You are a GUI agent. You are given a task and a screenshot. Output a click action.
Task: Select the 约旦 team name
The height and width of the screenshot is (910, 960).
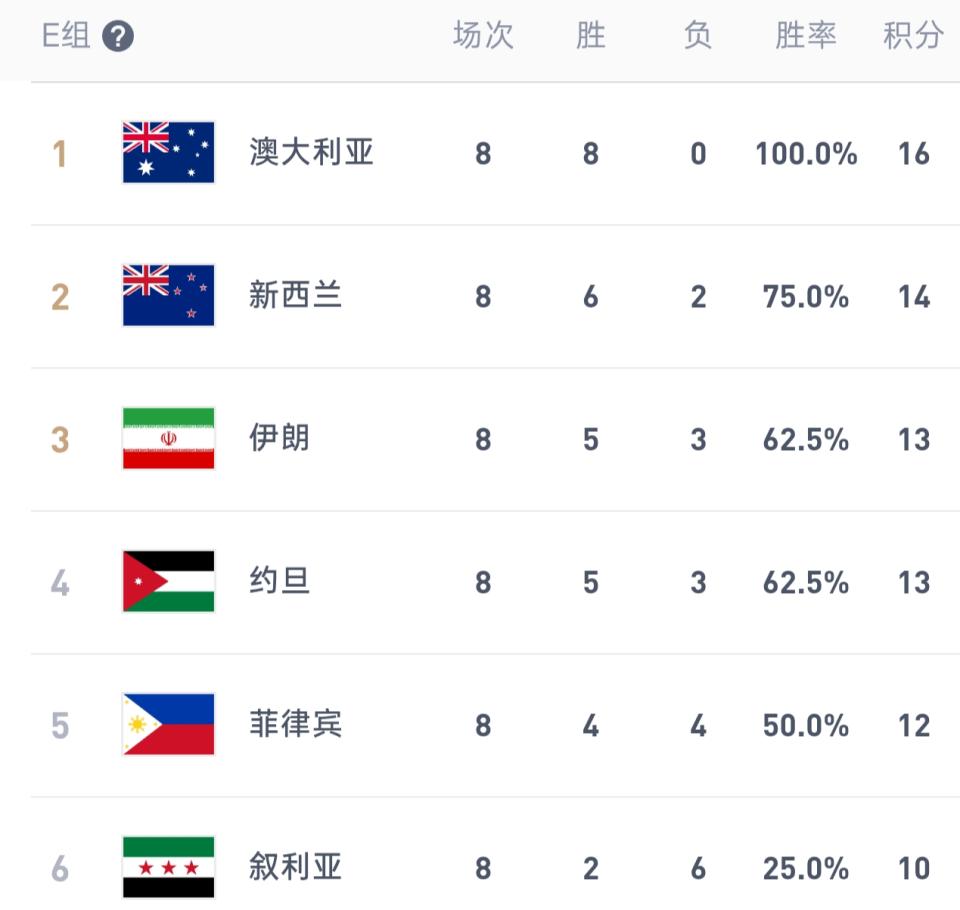[x=279, y=581]
